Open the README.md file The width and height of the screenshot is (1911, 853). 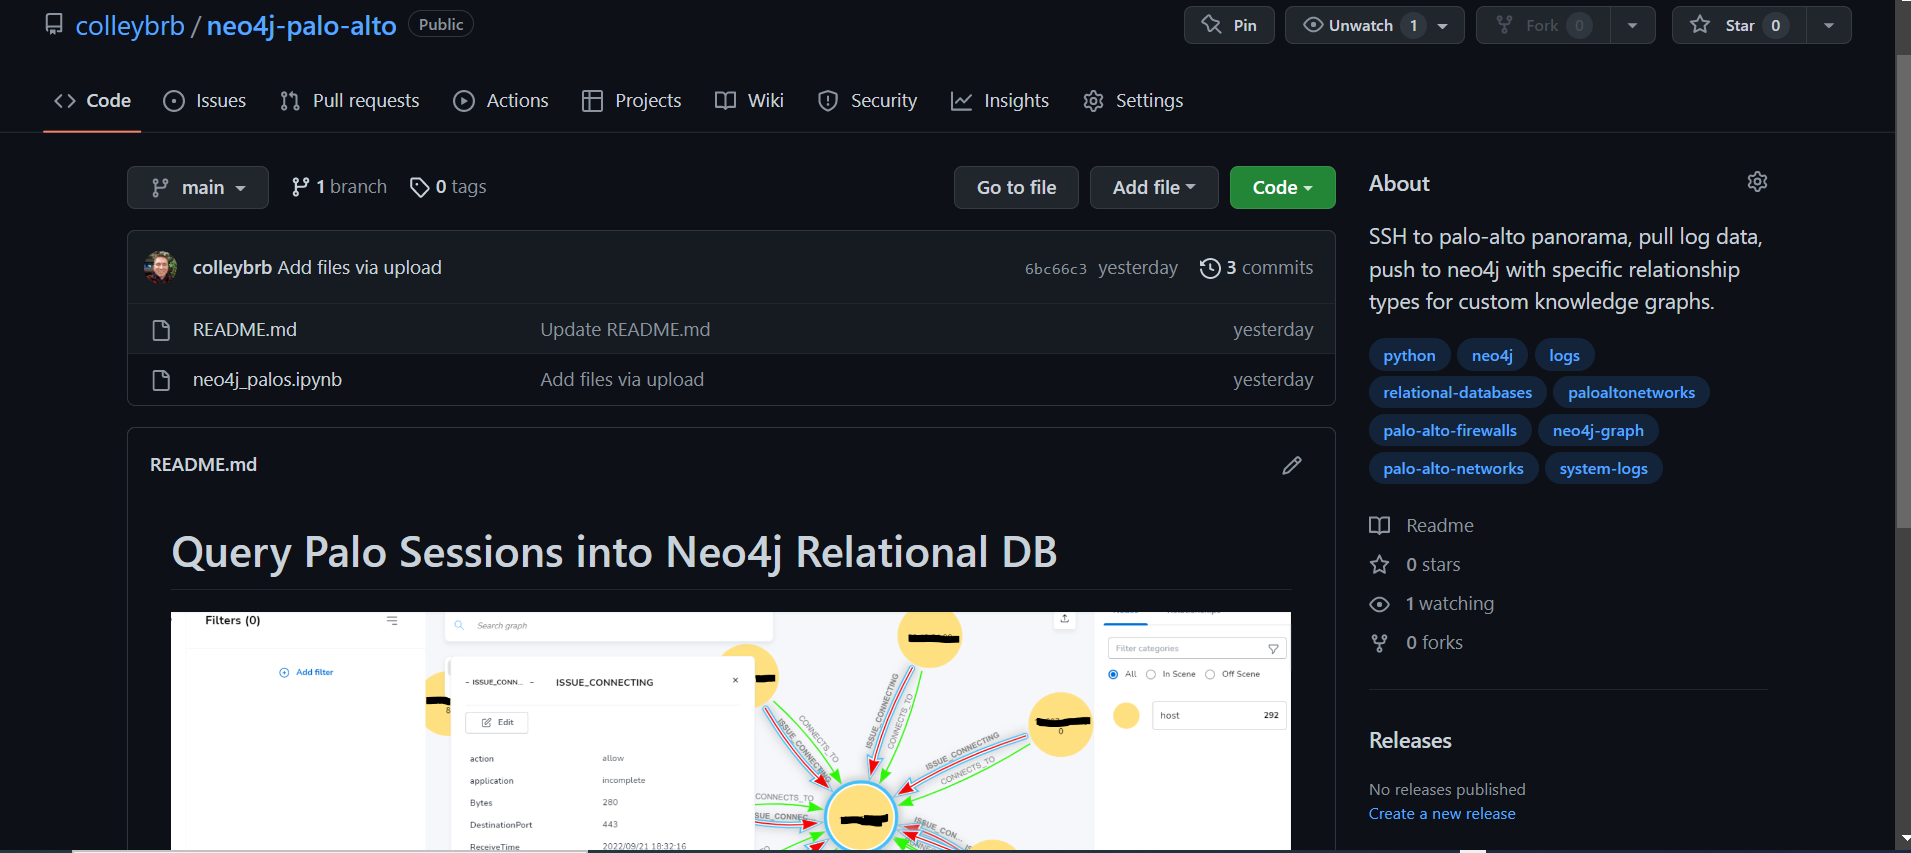(x=245, y=330)
